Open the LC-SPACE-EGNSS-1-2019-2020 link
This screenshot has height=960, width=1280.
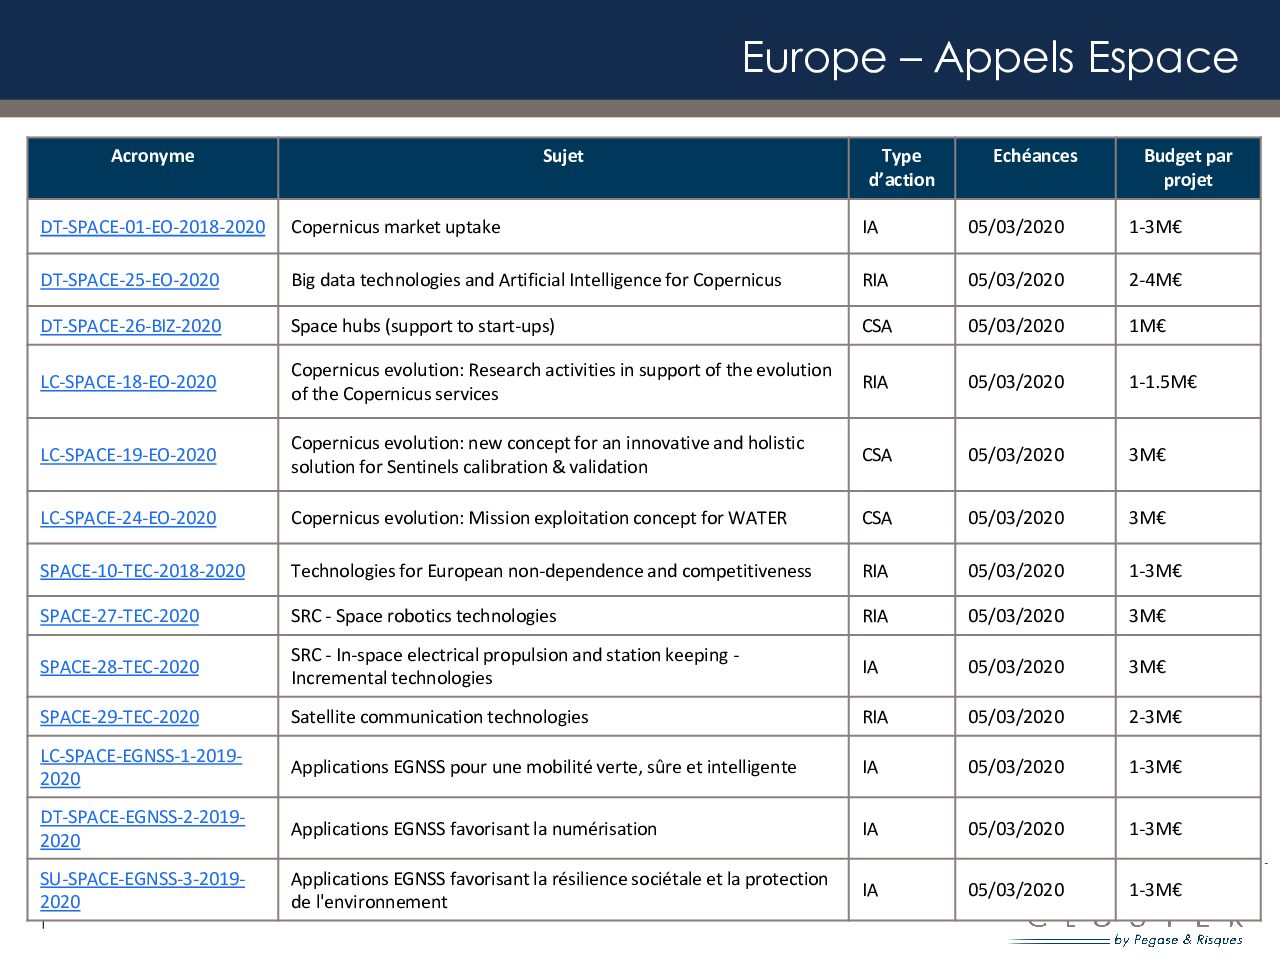click(140, 756)
